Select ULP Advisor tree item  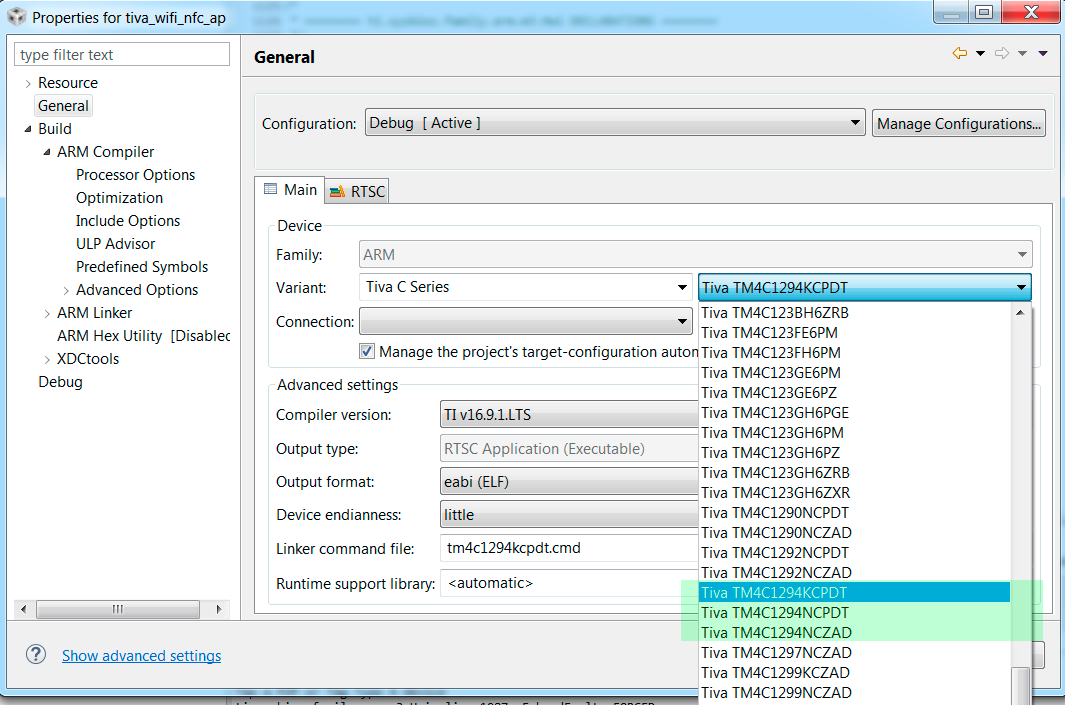pos(115,244)
